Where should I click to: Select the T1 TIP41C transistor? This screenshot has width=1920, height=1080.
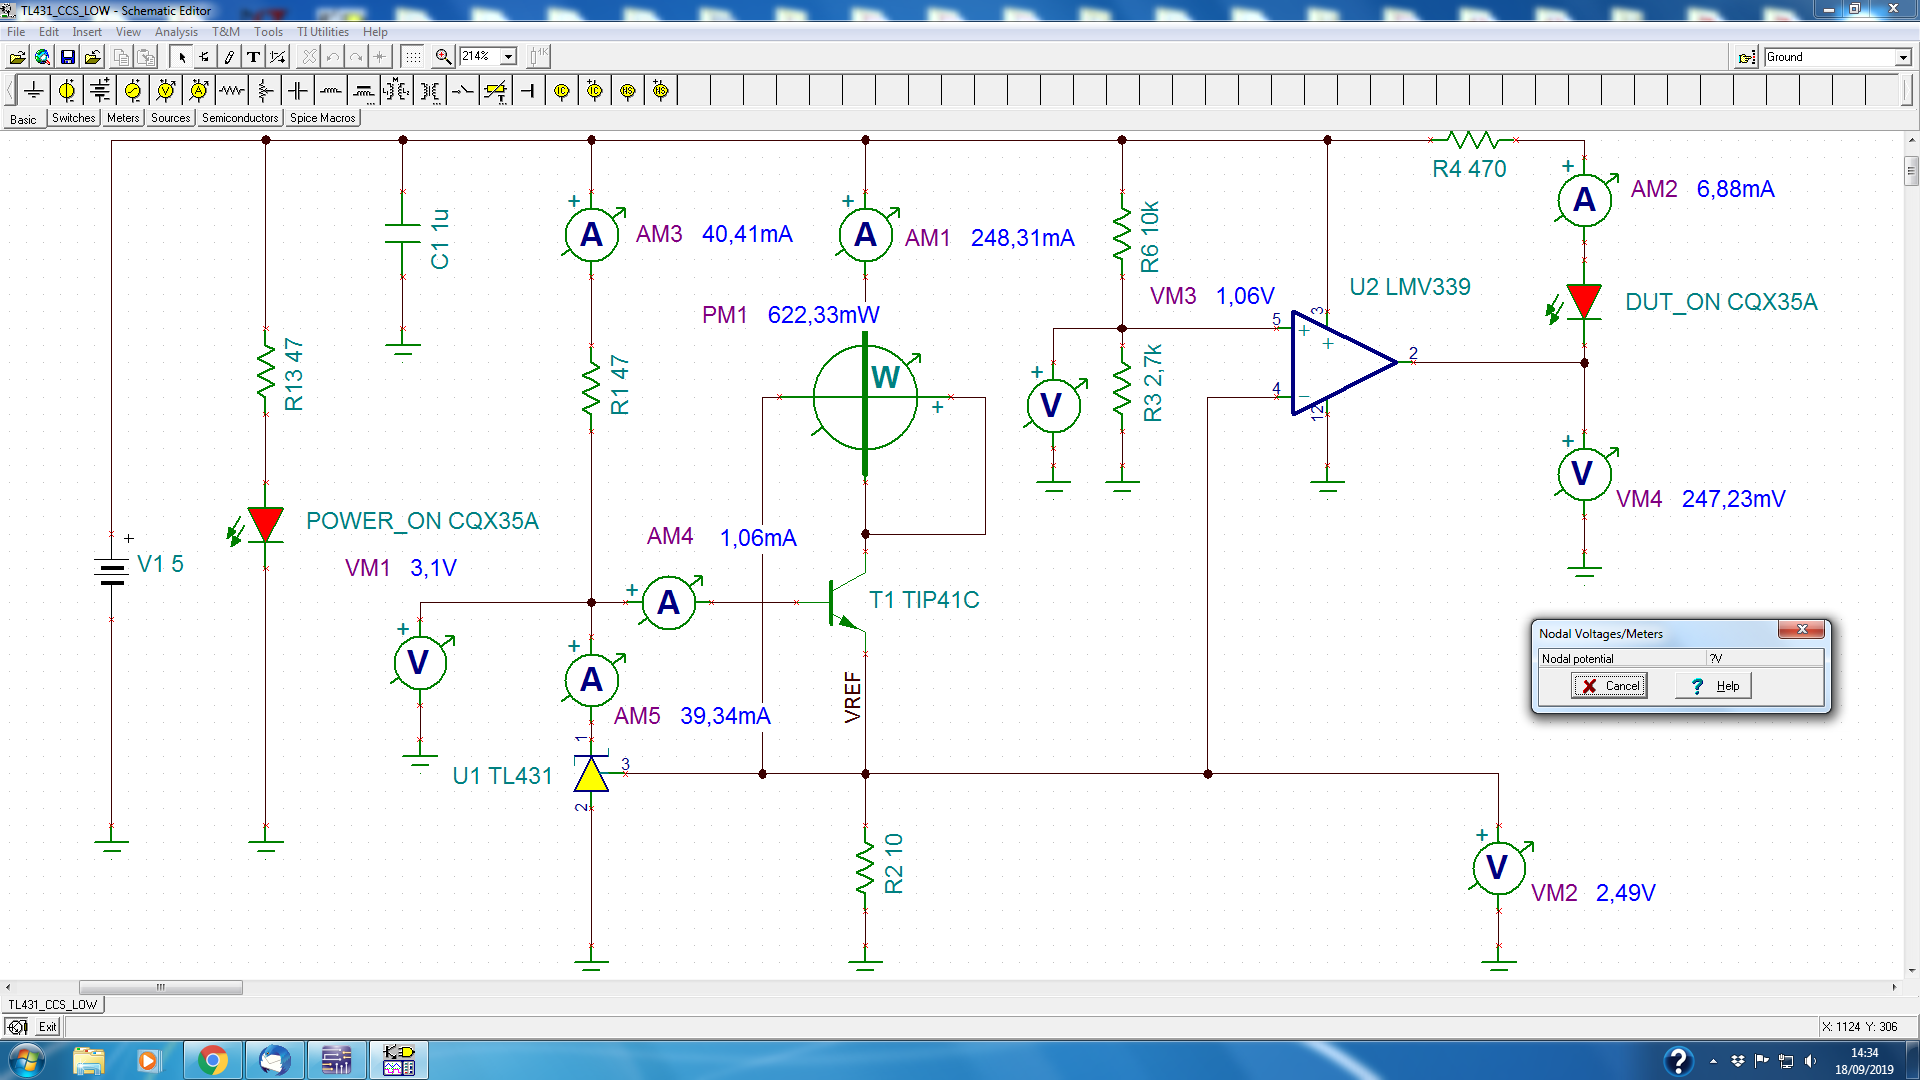tap(846, 601)
